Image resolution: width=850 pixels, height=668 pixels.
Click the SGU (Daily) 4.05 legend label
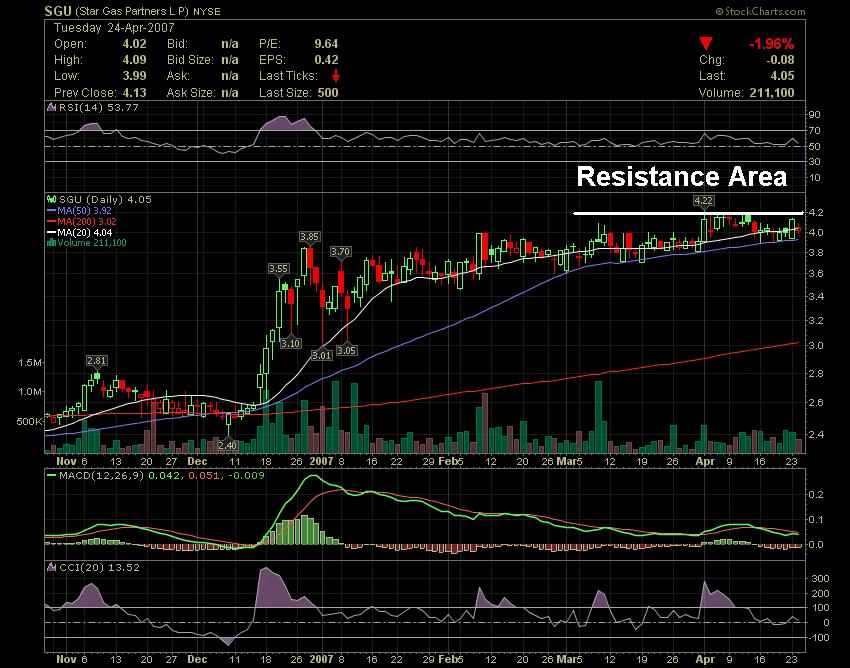coord(105,200)
